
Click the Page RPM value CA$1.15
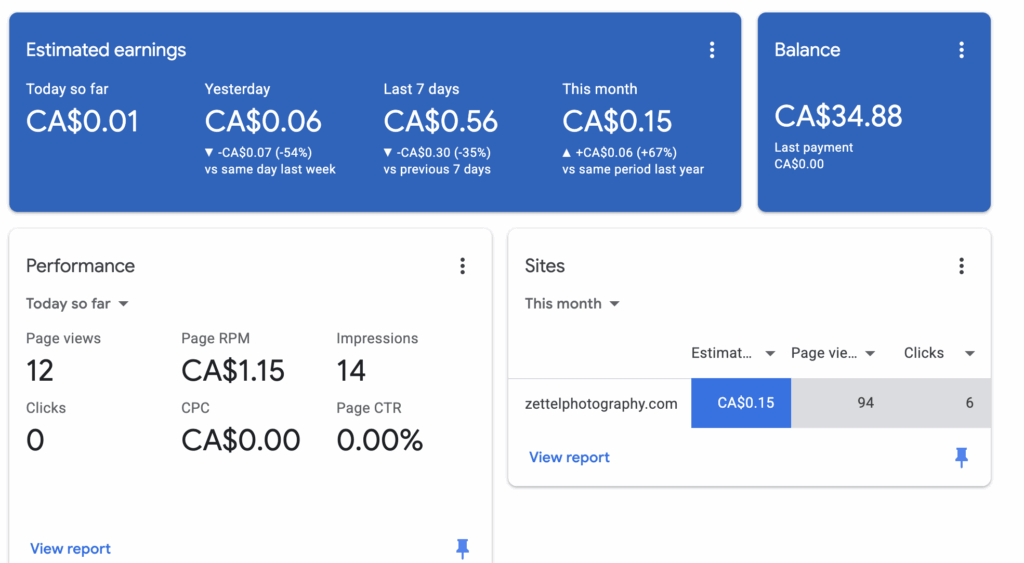click(x=233, y=371)
